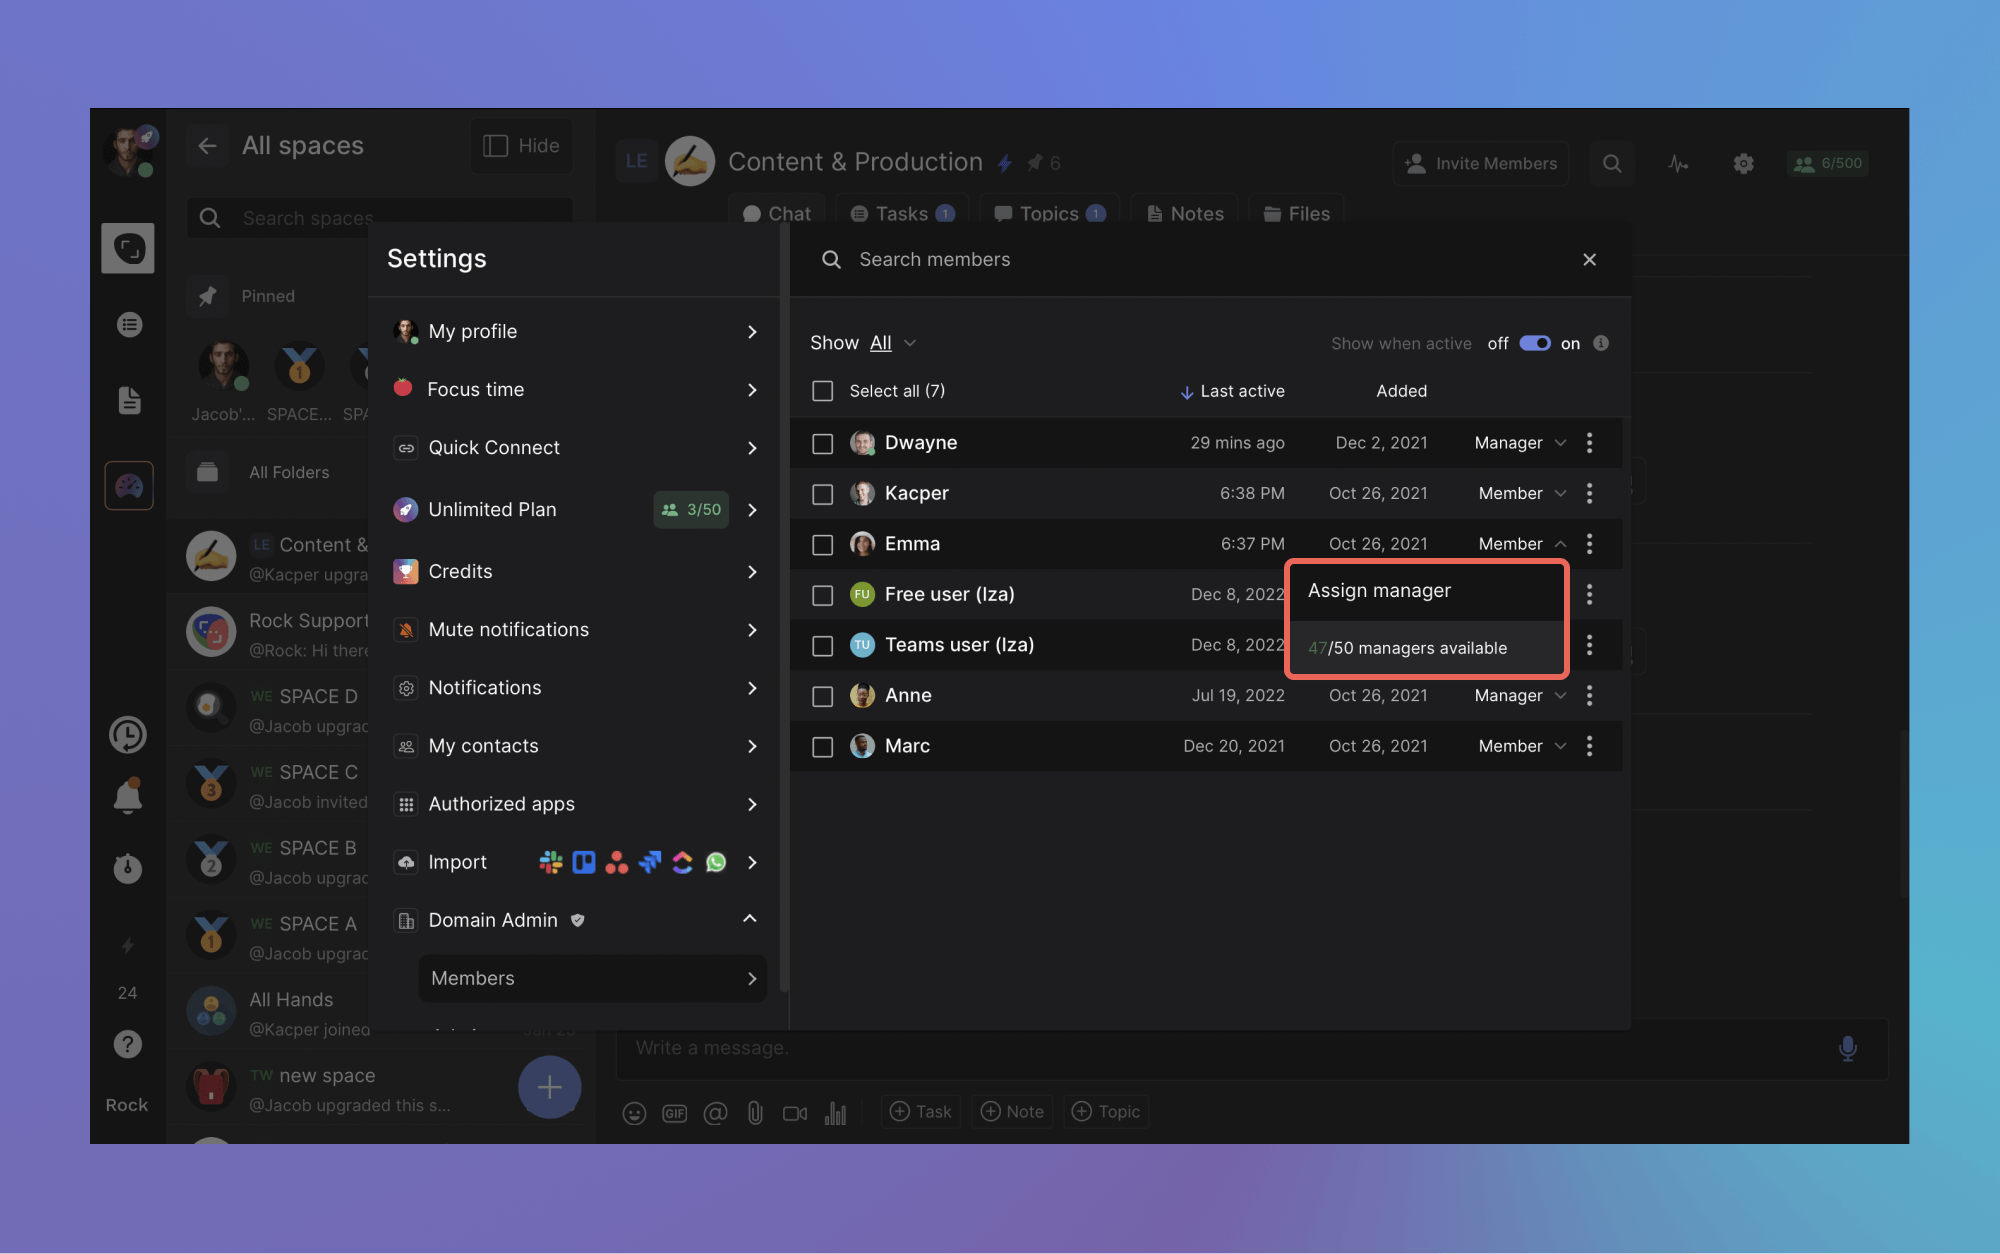Check the Select all members checkbox
The height and width of the screenshot is (1254, 2000).
(822, 391)
